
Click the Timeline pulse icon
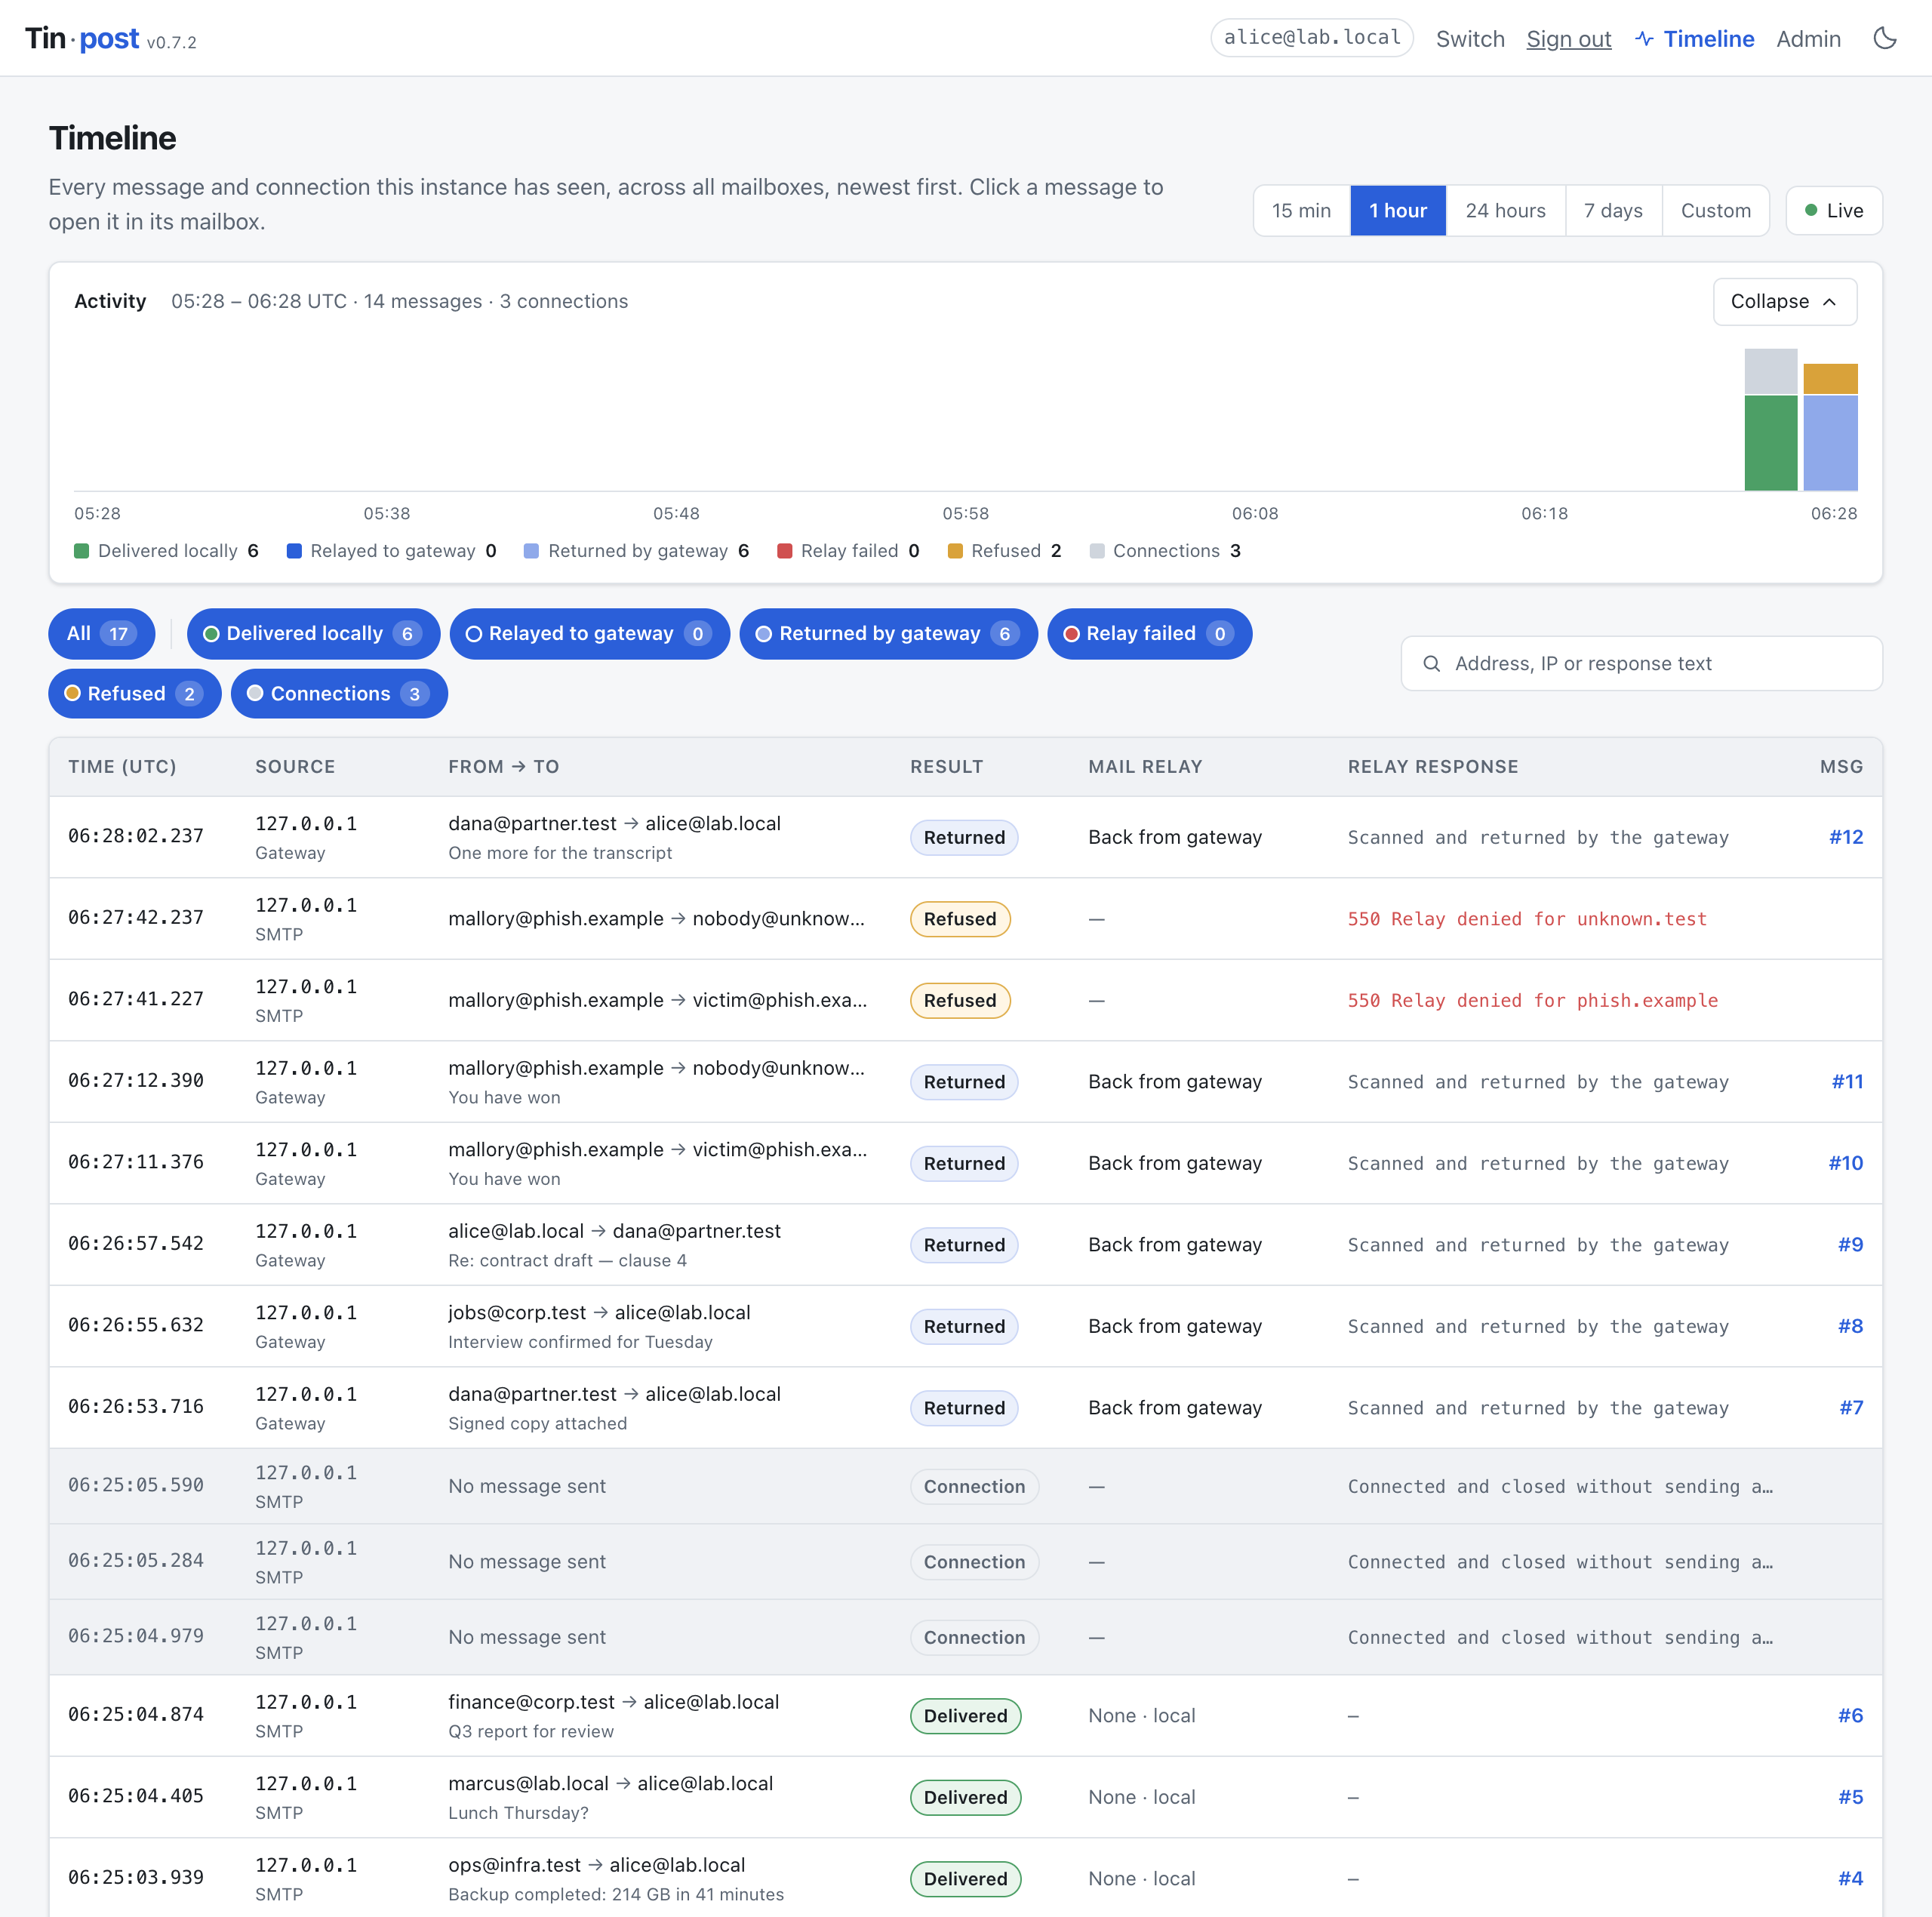(x=1644, y=39)
